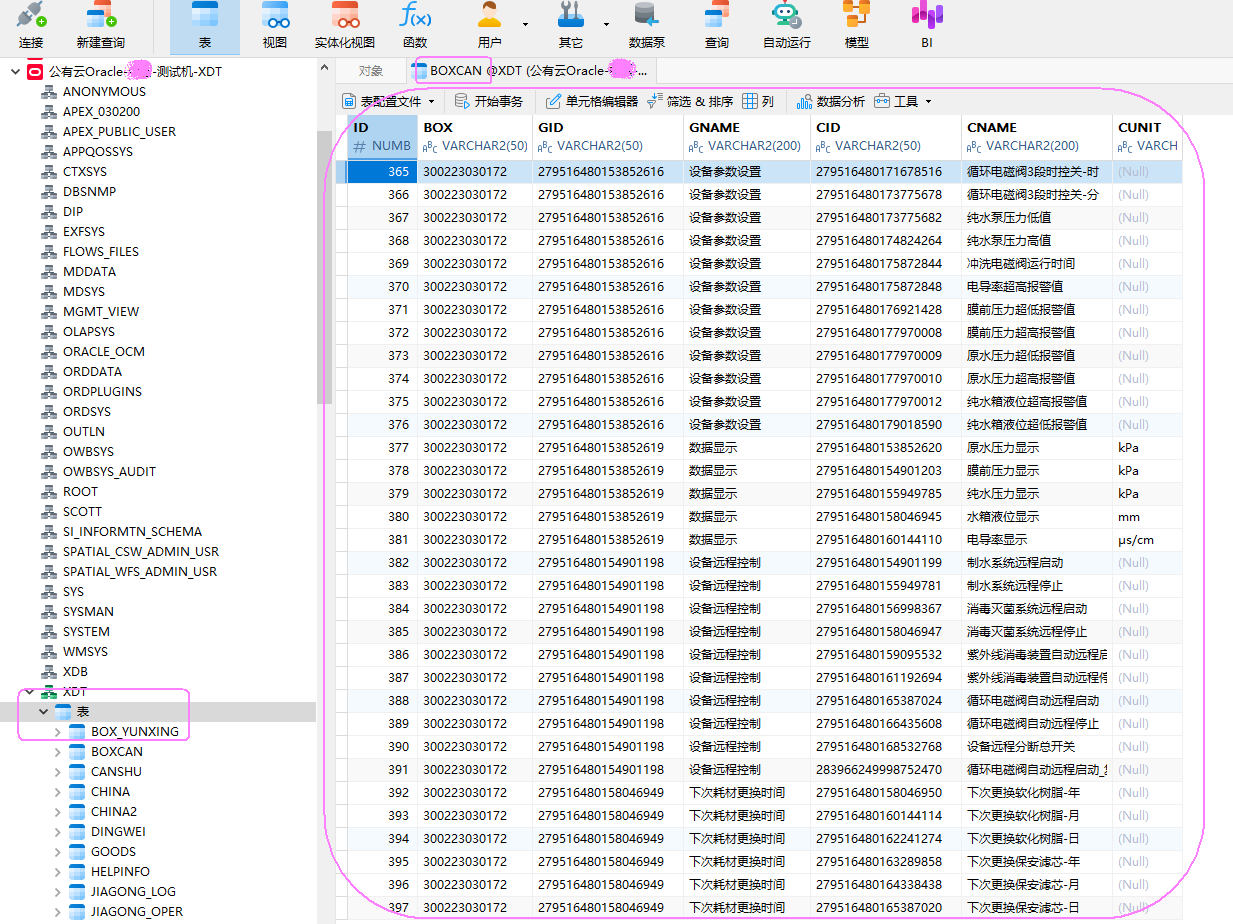Select the 视图 (Views) icon
Viewport: 1233px width, 924px height.
(x=274, y=25)
